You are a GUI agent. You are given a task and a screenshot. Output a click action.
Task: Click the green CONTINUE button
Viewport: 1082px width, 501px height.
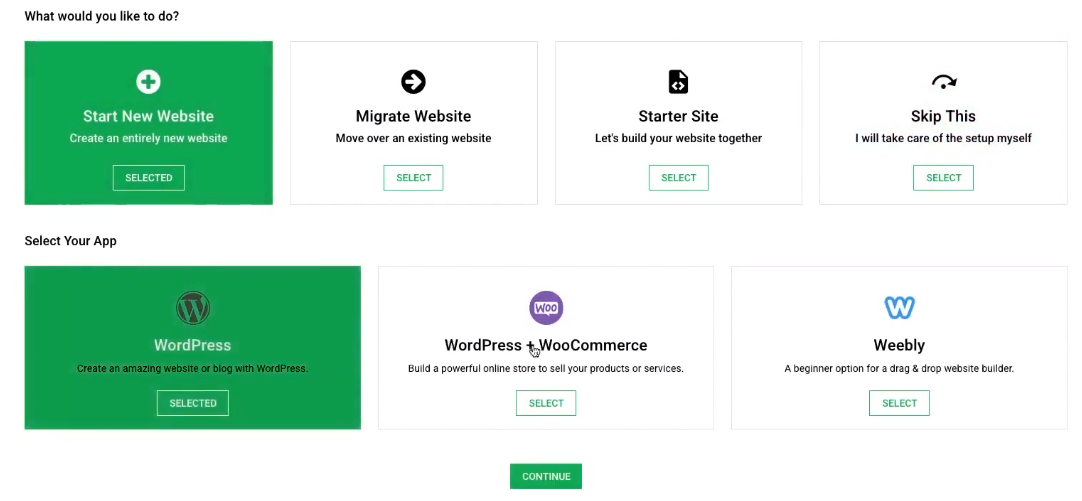pyautogui.click(x=546, y=476)
